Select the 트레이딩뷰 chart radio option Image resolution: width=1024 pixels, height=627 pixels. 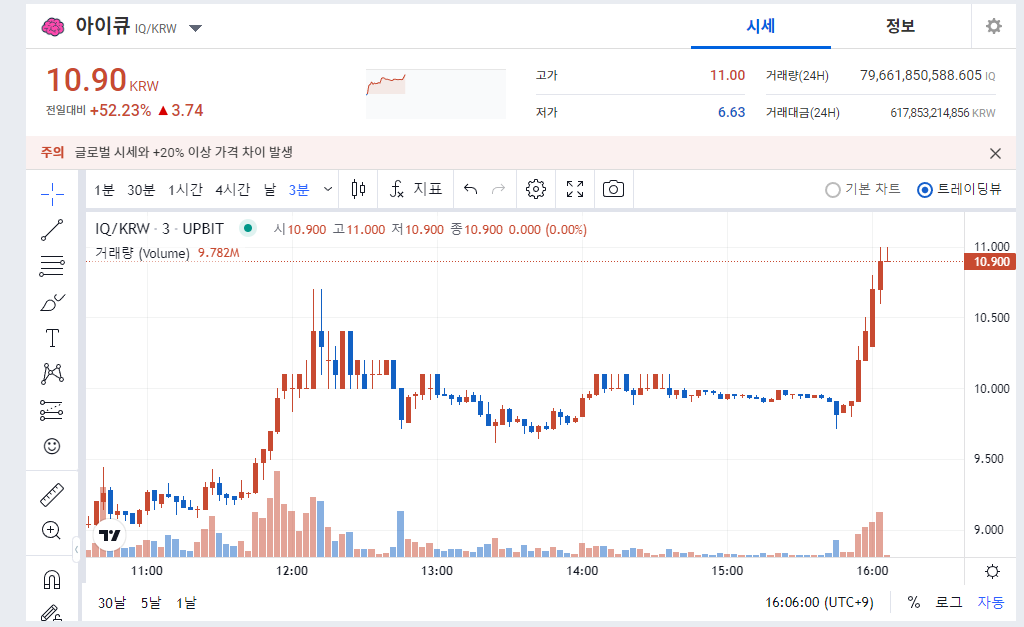pos(959,189)
